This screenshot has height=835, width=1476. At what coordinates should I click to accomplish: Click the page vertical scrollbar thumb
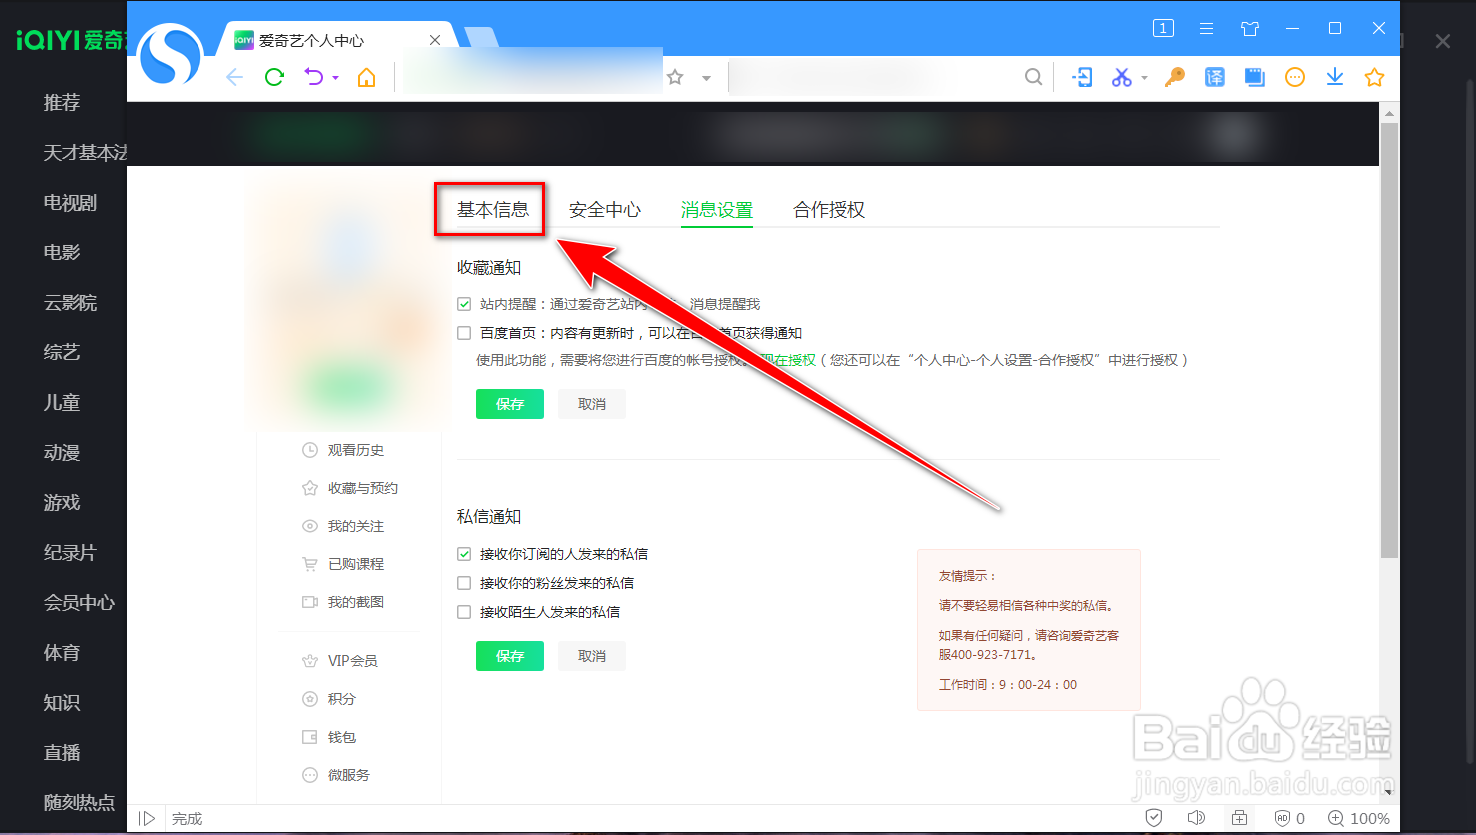click(x=1389, y=340)
